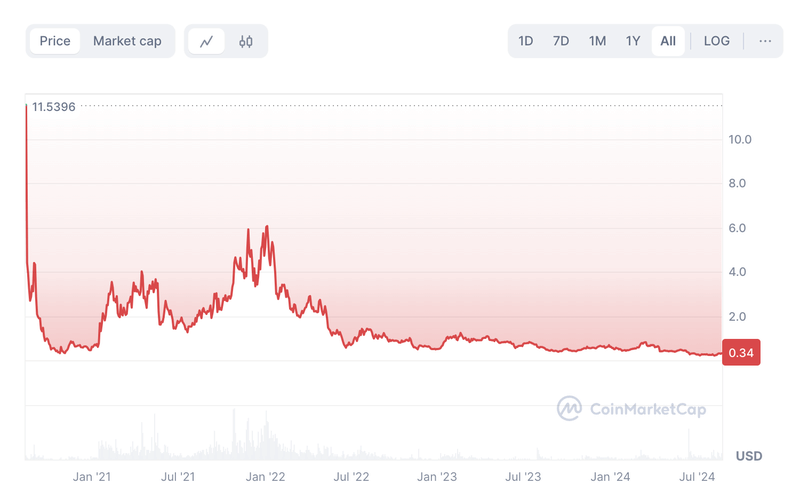Click the Jan '23 date marker
The image size is (800, 491).
[x=437, y=478]
